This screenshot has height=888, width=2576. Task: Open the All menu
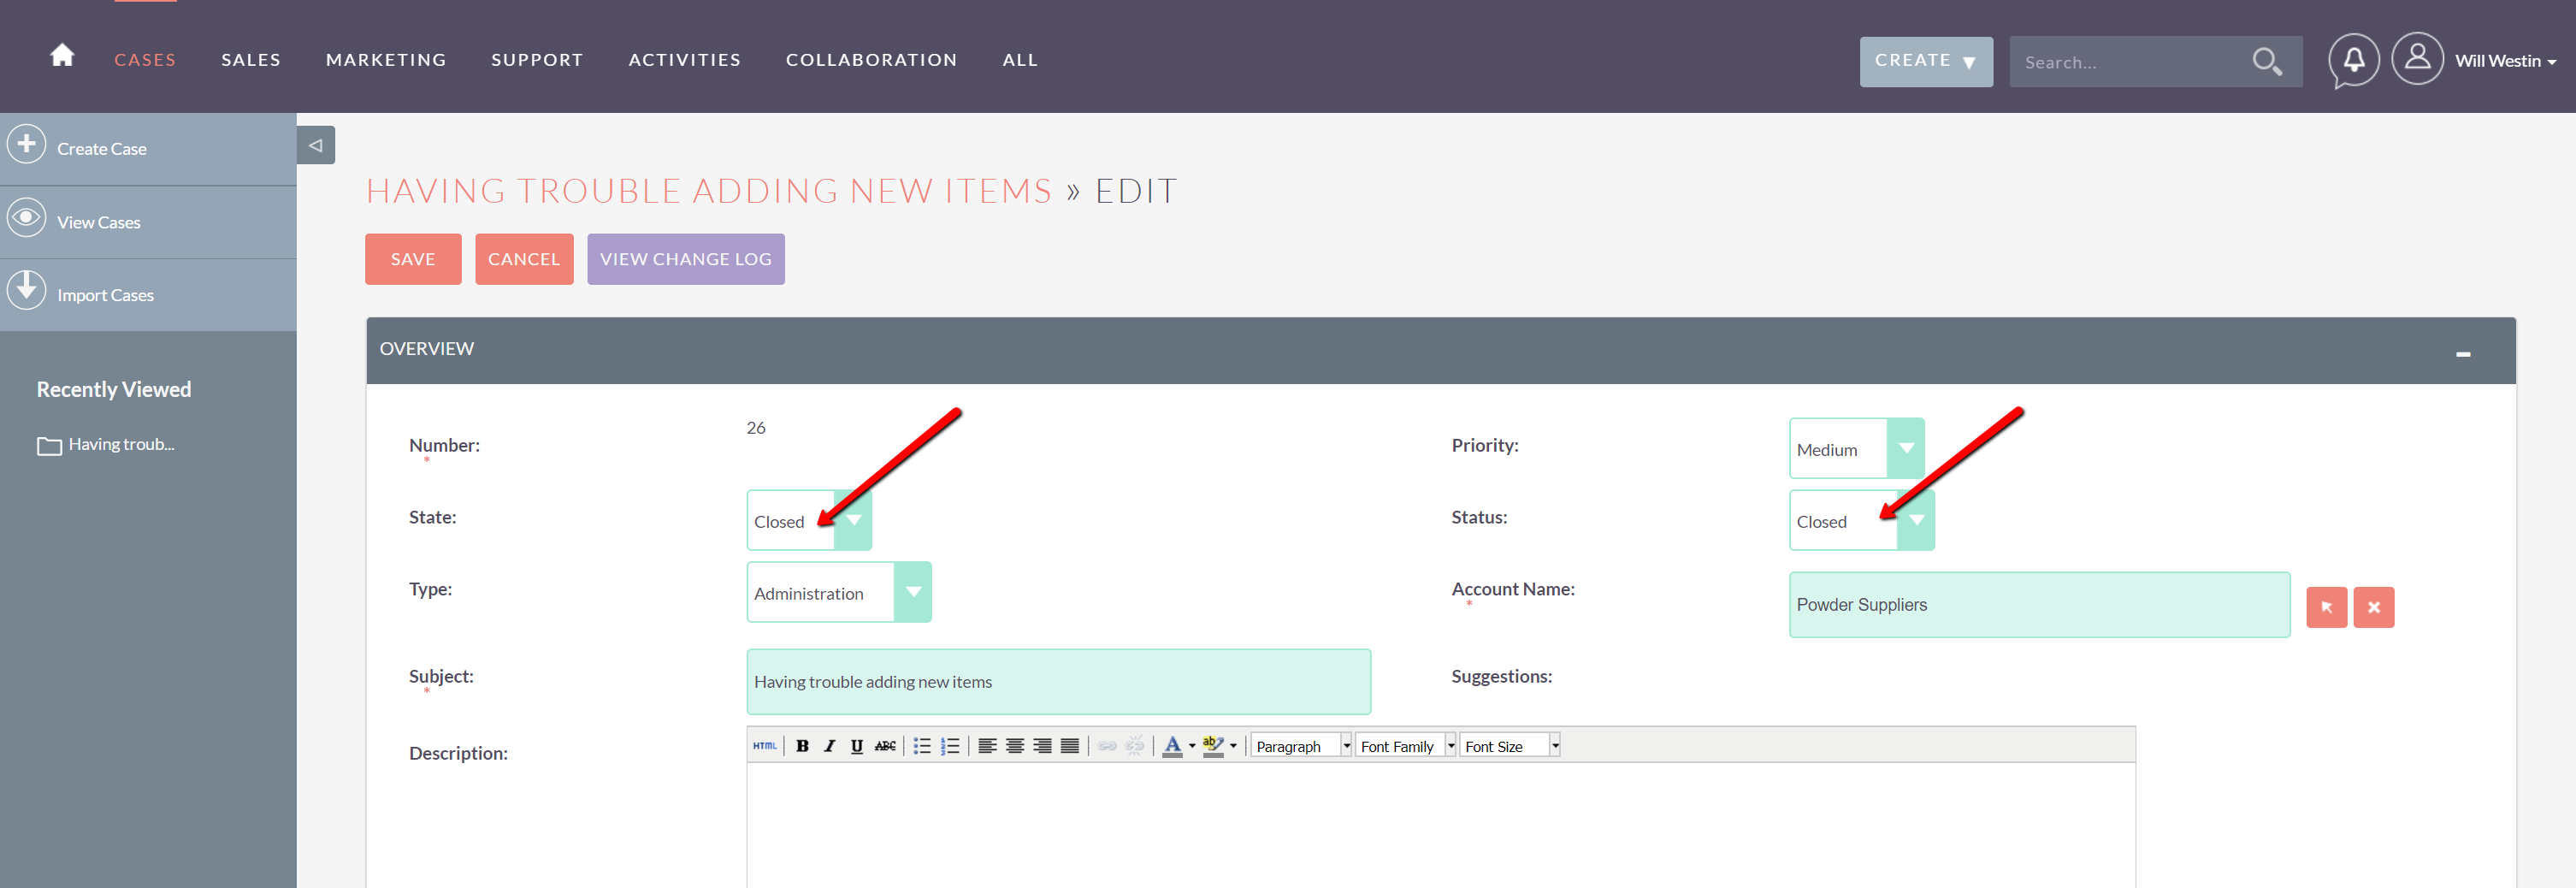pos(1020,60)
